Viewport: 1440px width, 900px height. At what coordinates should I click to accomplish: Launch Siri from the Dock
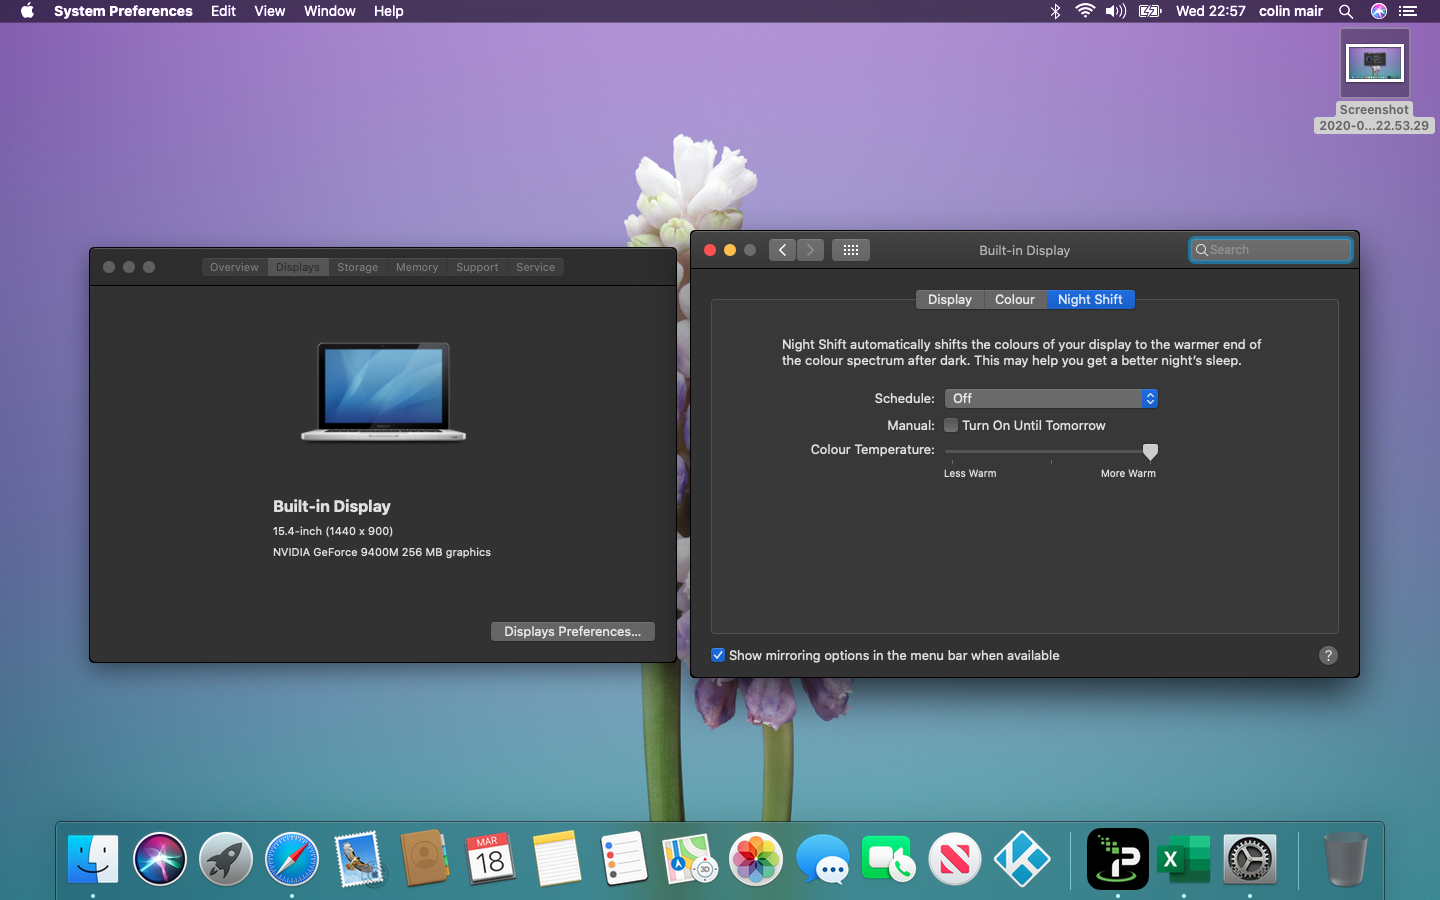pos(159,859)
